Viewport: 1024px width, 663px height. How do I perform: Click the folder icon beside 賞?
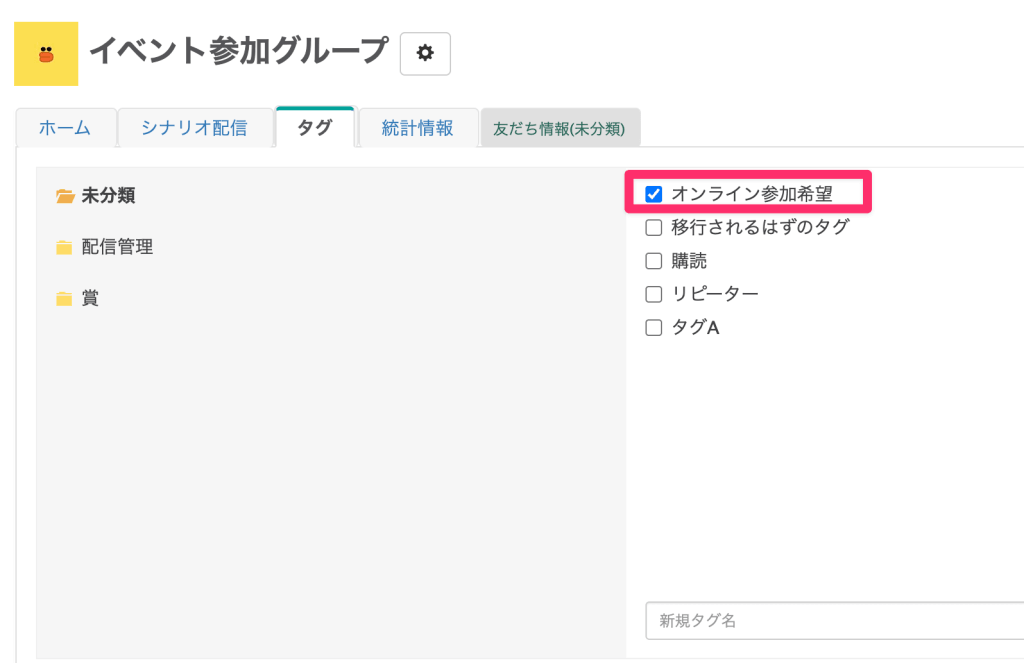point(64,299)
